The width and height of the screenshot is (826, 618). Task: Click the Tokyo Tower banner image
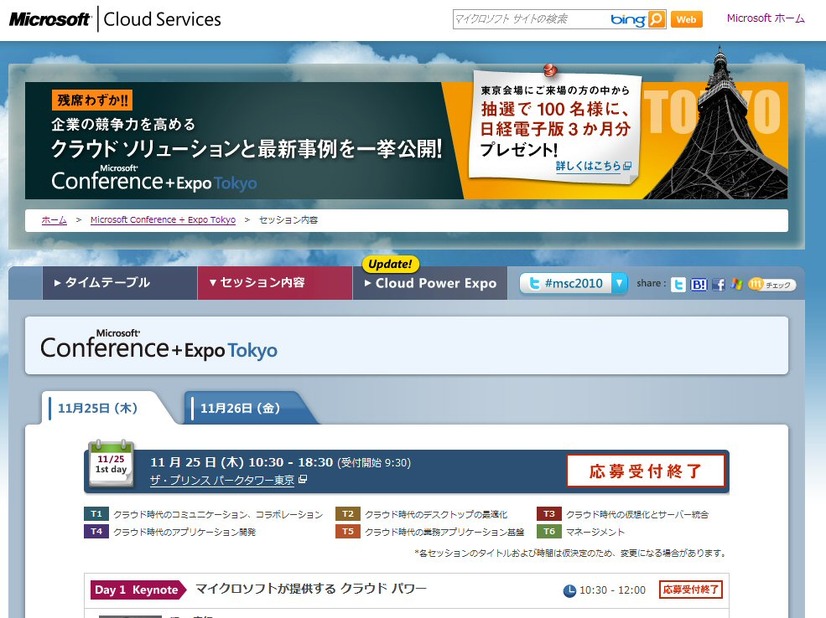pos(716,125)
